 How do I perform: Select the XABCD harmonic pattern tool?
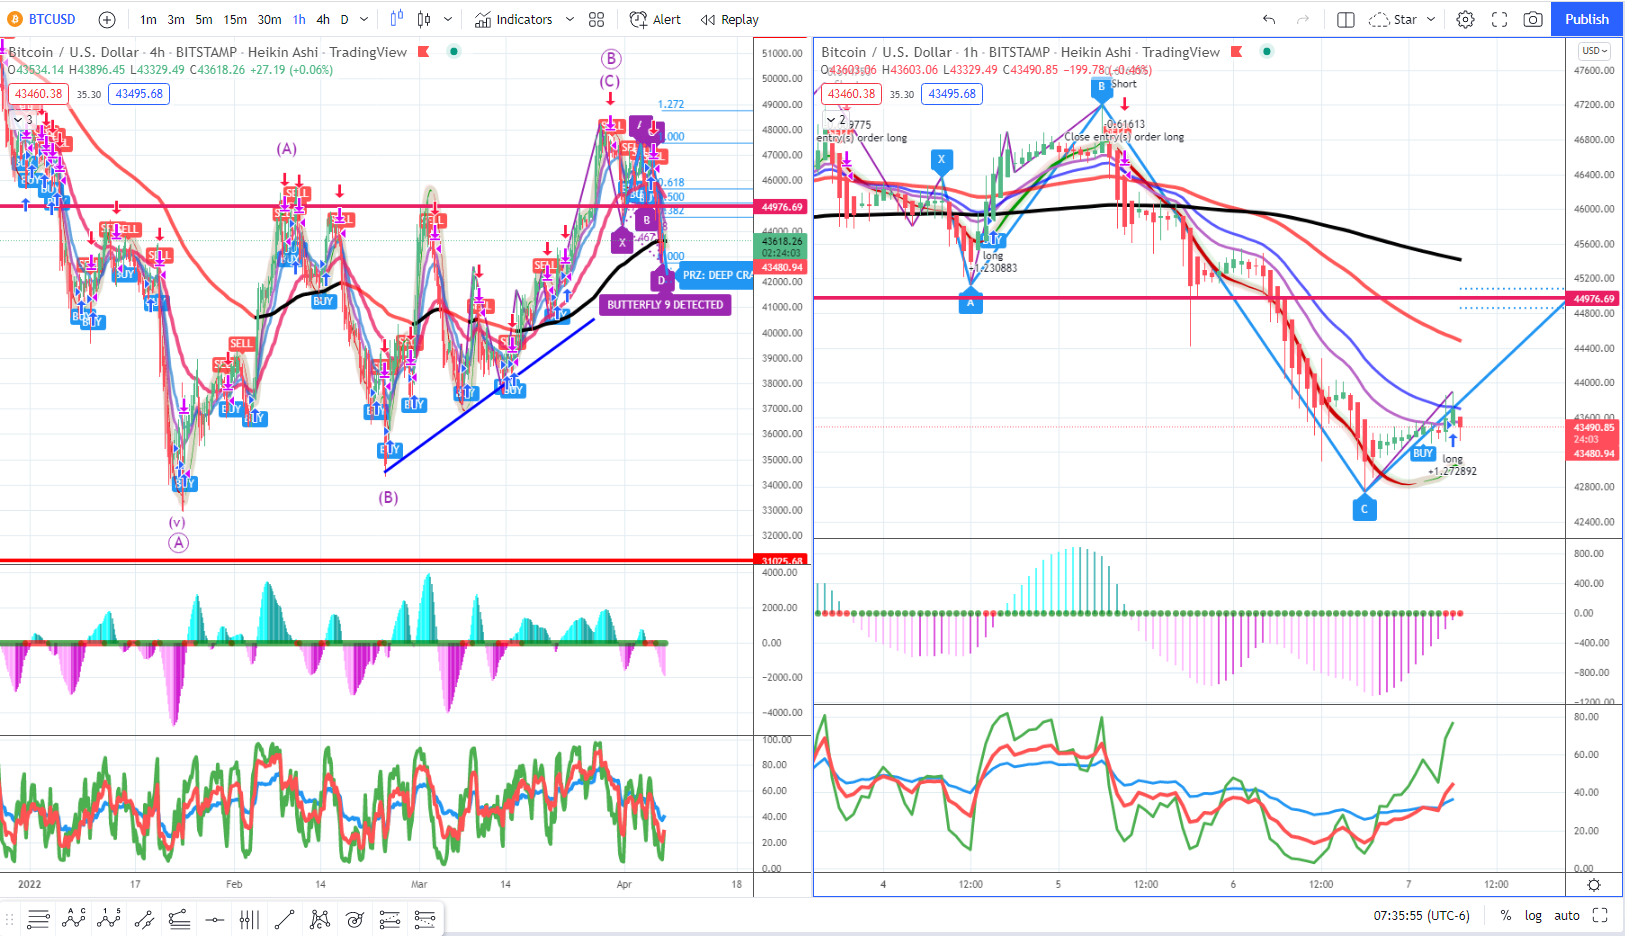[320, 919]
